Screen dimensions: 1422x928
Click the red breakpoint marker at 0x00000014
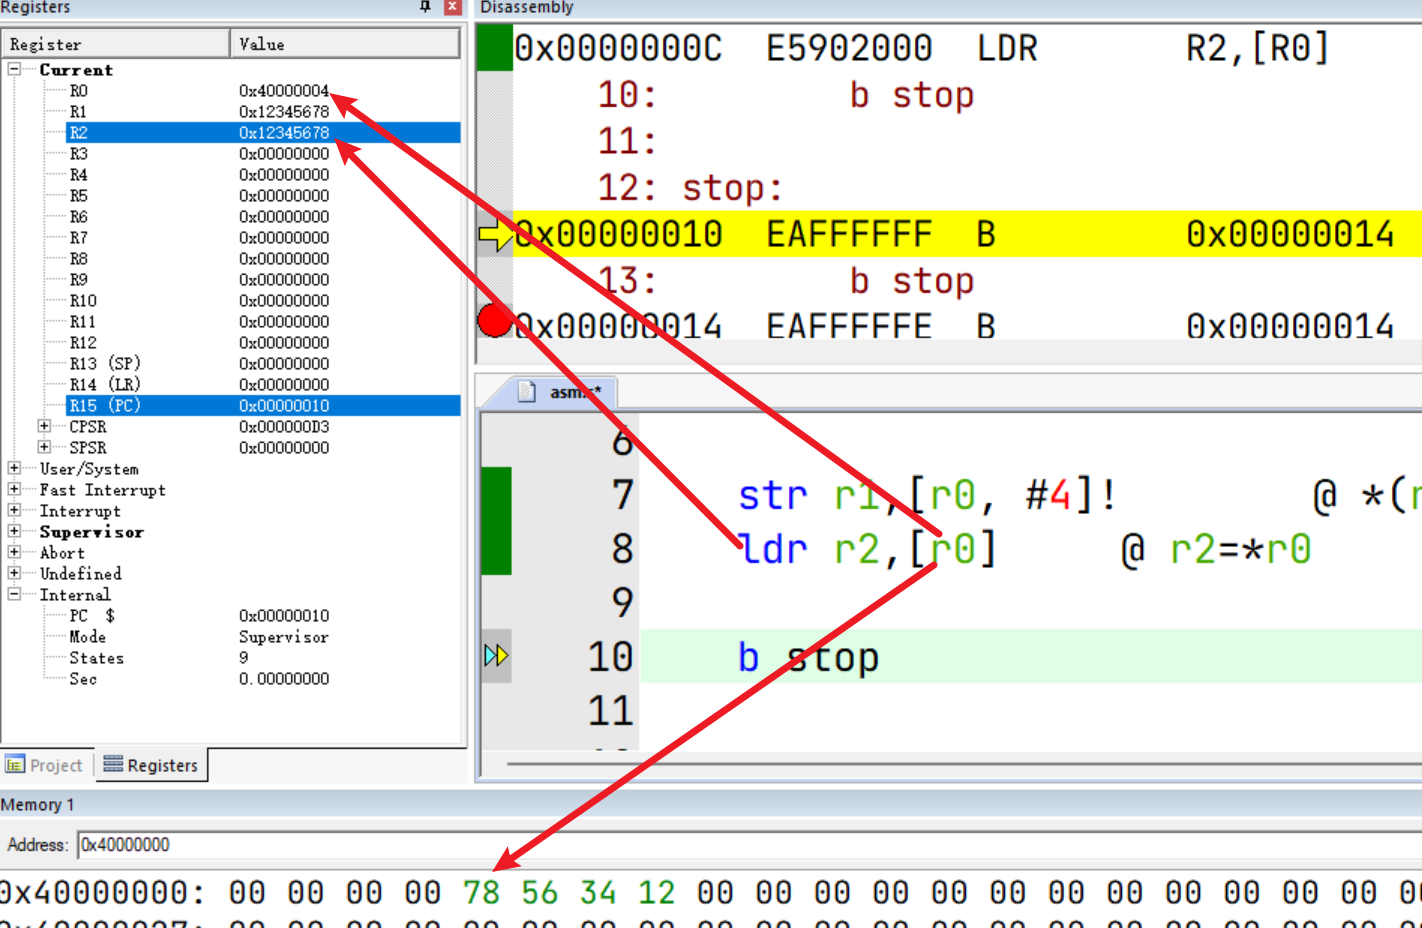coord(494,320)
